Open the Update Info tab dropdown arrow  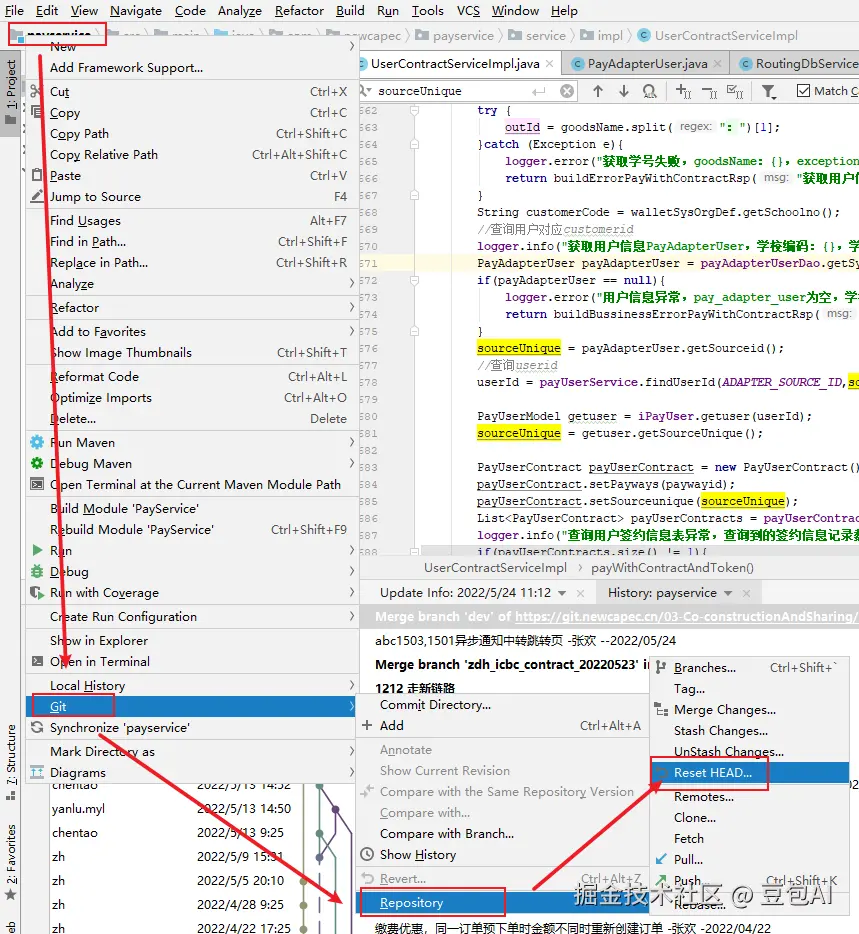562,593
